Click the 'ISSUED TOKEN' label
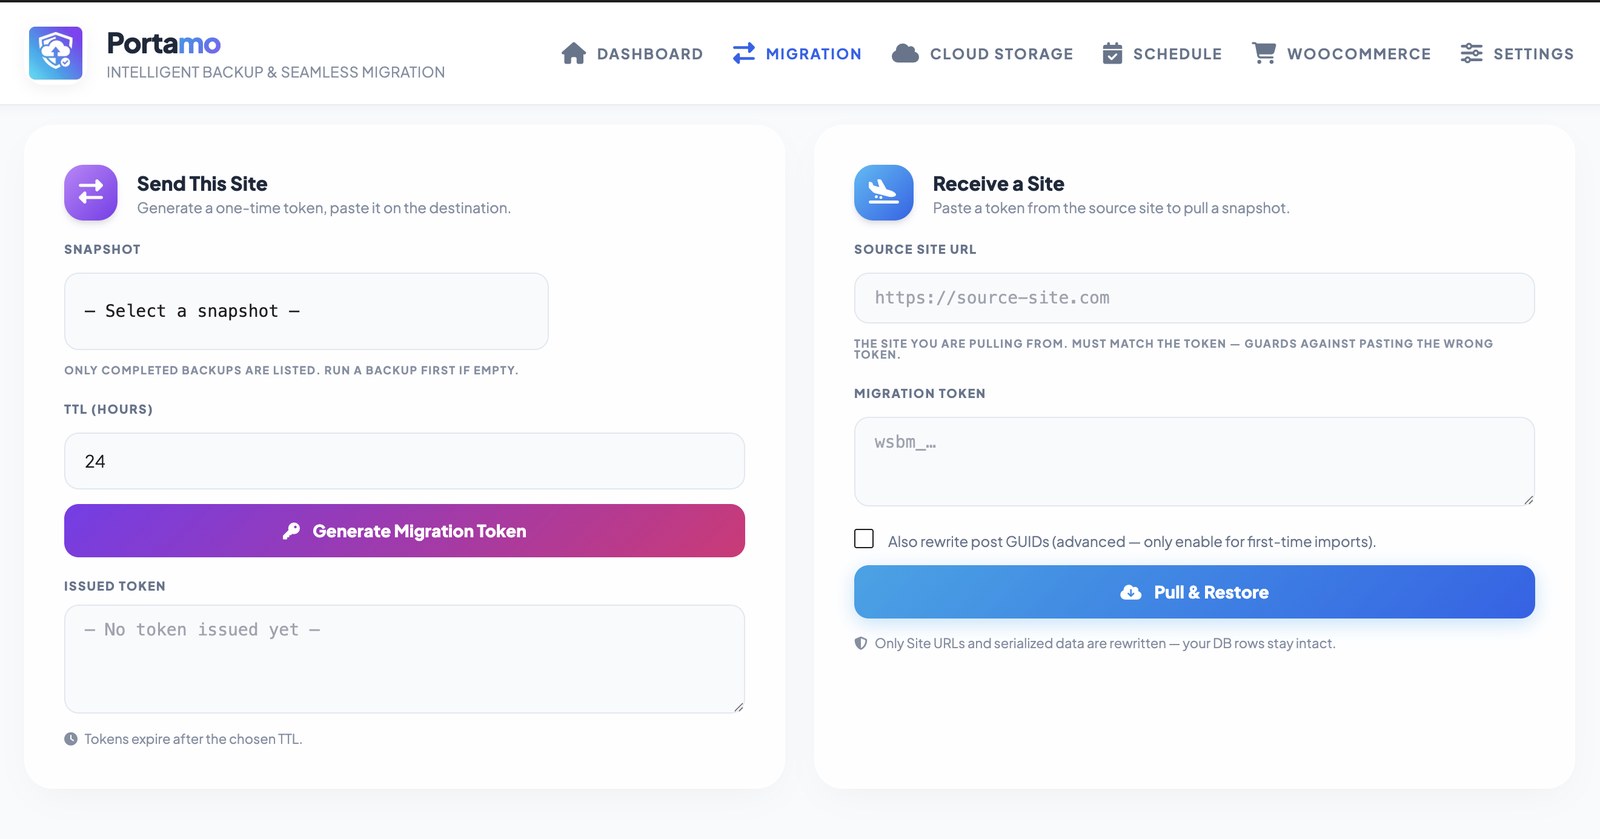The width and height of the screenshot is (1600, 839). 115,586
